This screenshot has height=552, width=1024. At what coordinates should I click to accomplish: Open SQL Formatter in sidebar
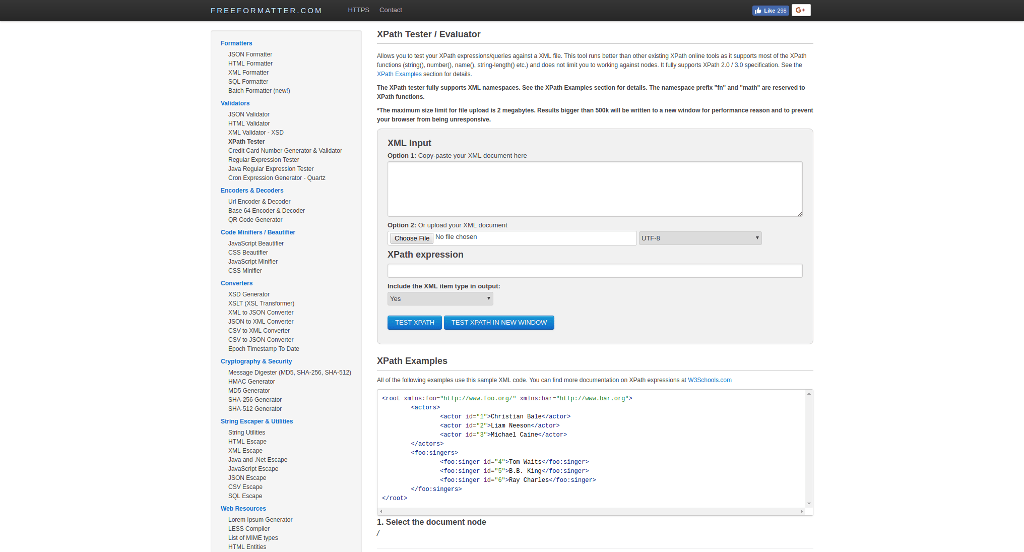248,82
